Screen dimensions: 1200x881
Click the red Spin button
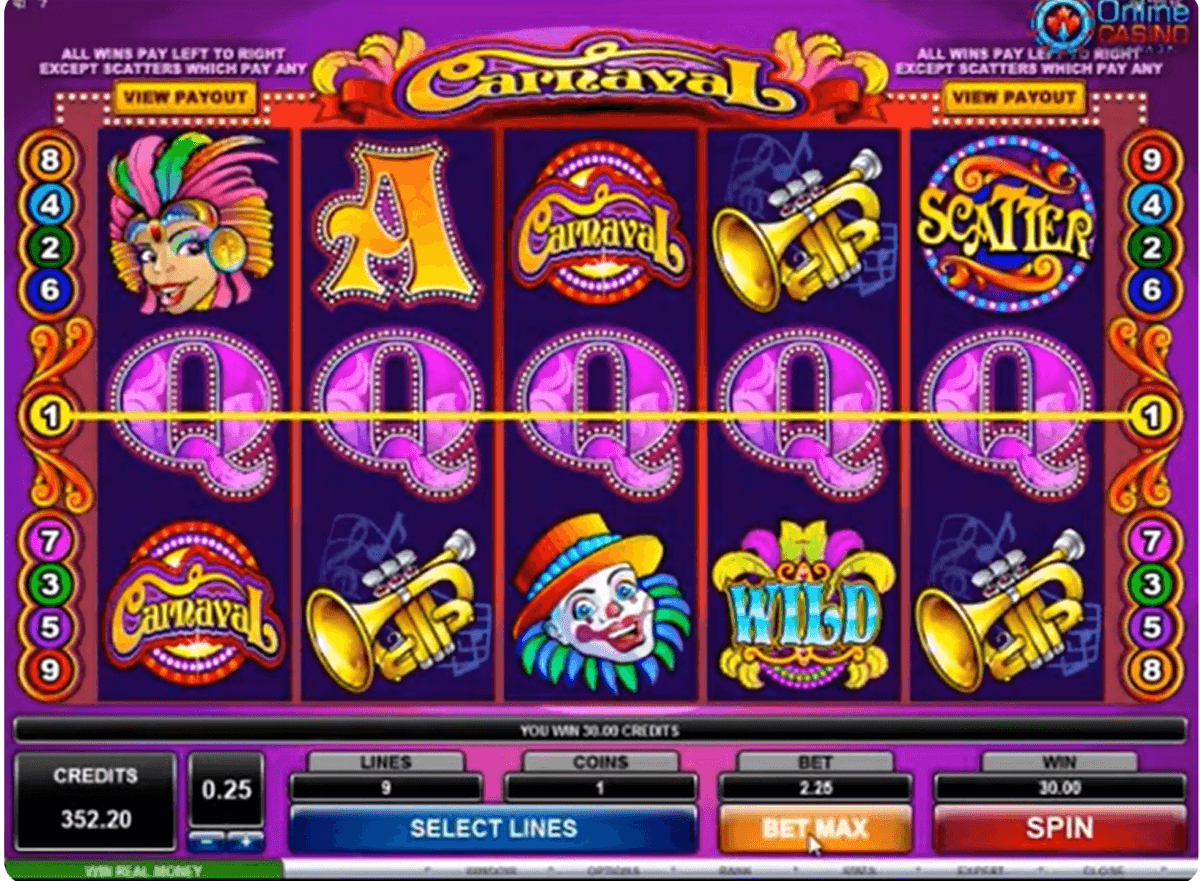point(1059,829)
